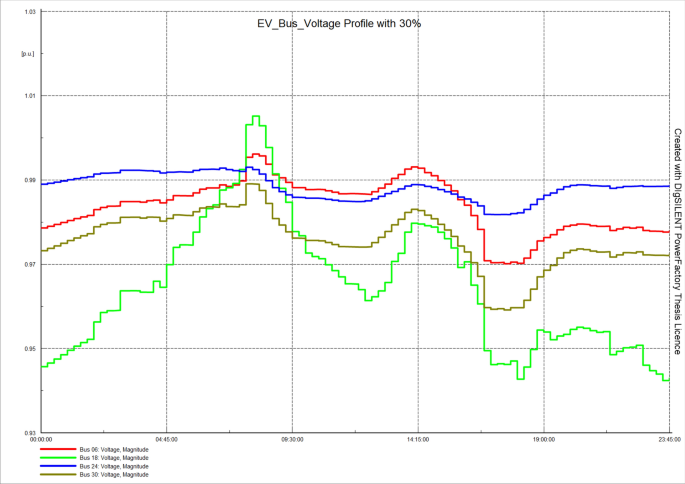Click the 09:30:00 time axis label

[x=292, y=439]
